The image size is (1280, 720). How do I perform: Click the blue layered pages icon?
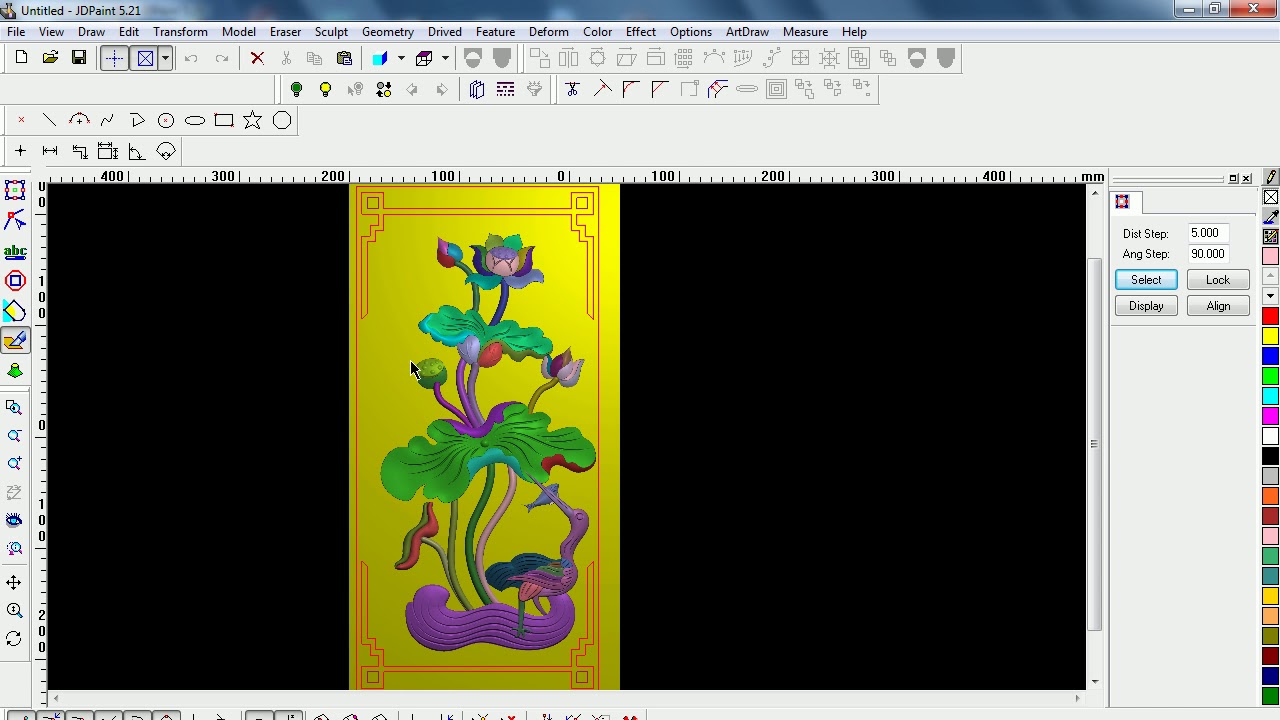[x=477, y=90]
